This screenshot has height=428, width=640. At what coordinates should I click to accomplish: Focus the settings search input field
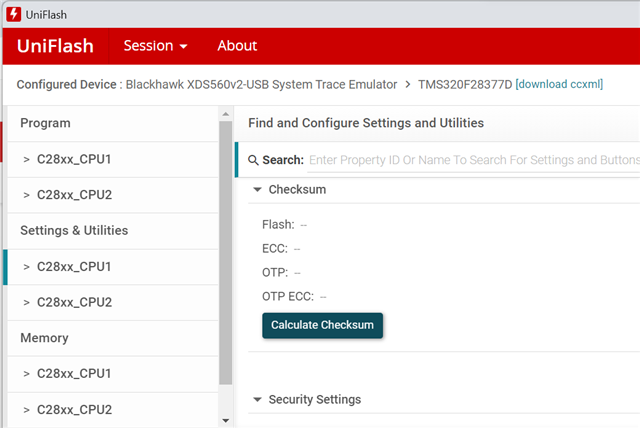pos(473,160)
